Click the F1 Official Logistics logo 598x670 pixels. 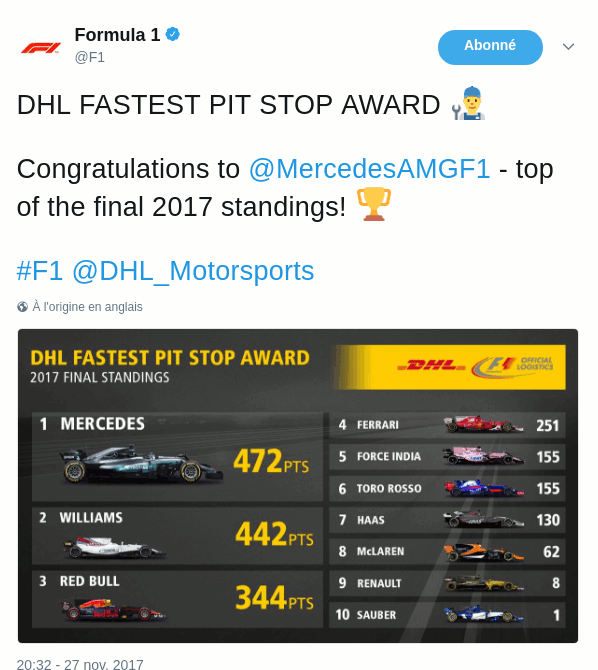click(x=512, y=367)
